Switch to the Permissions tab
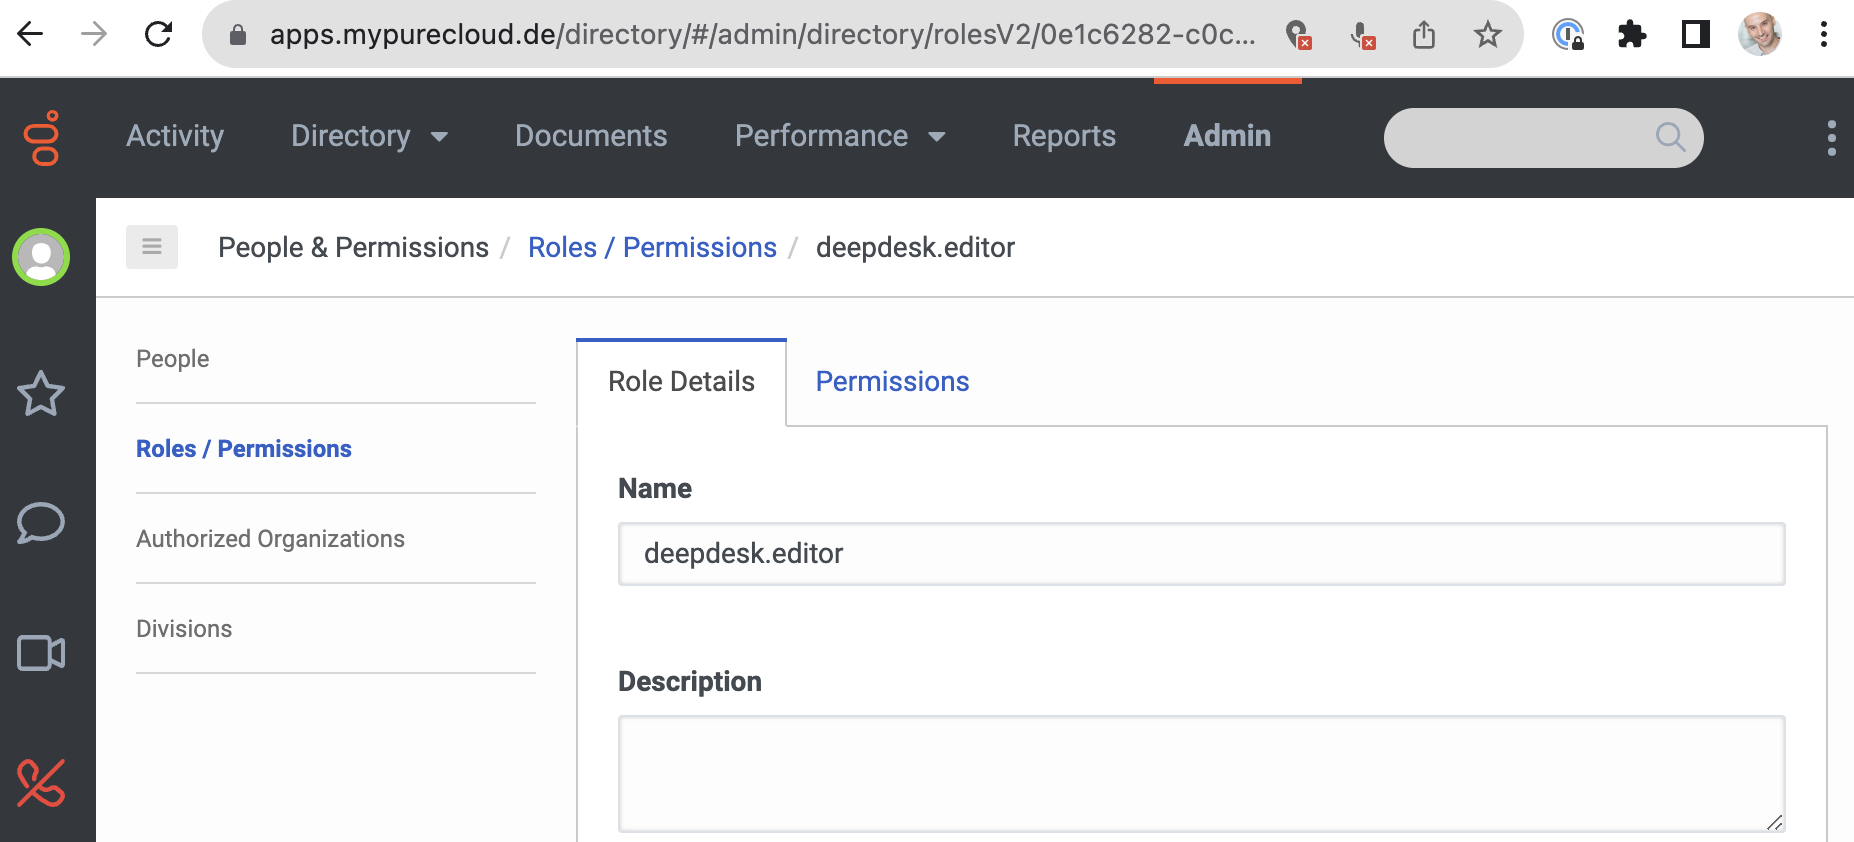This screenshot has height=842, width=1854. click(892, 381)
